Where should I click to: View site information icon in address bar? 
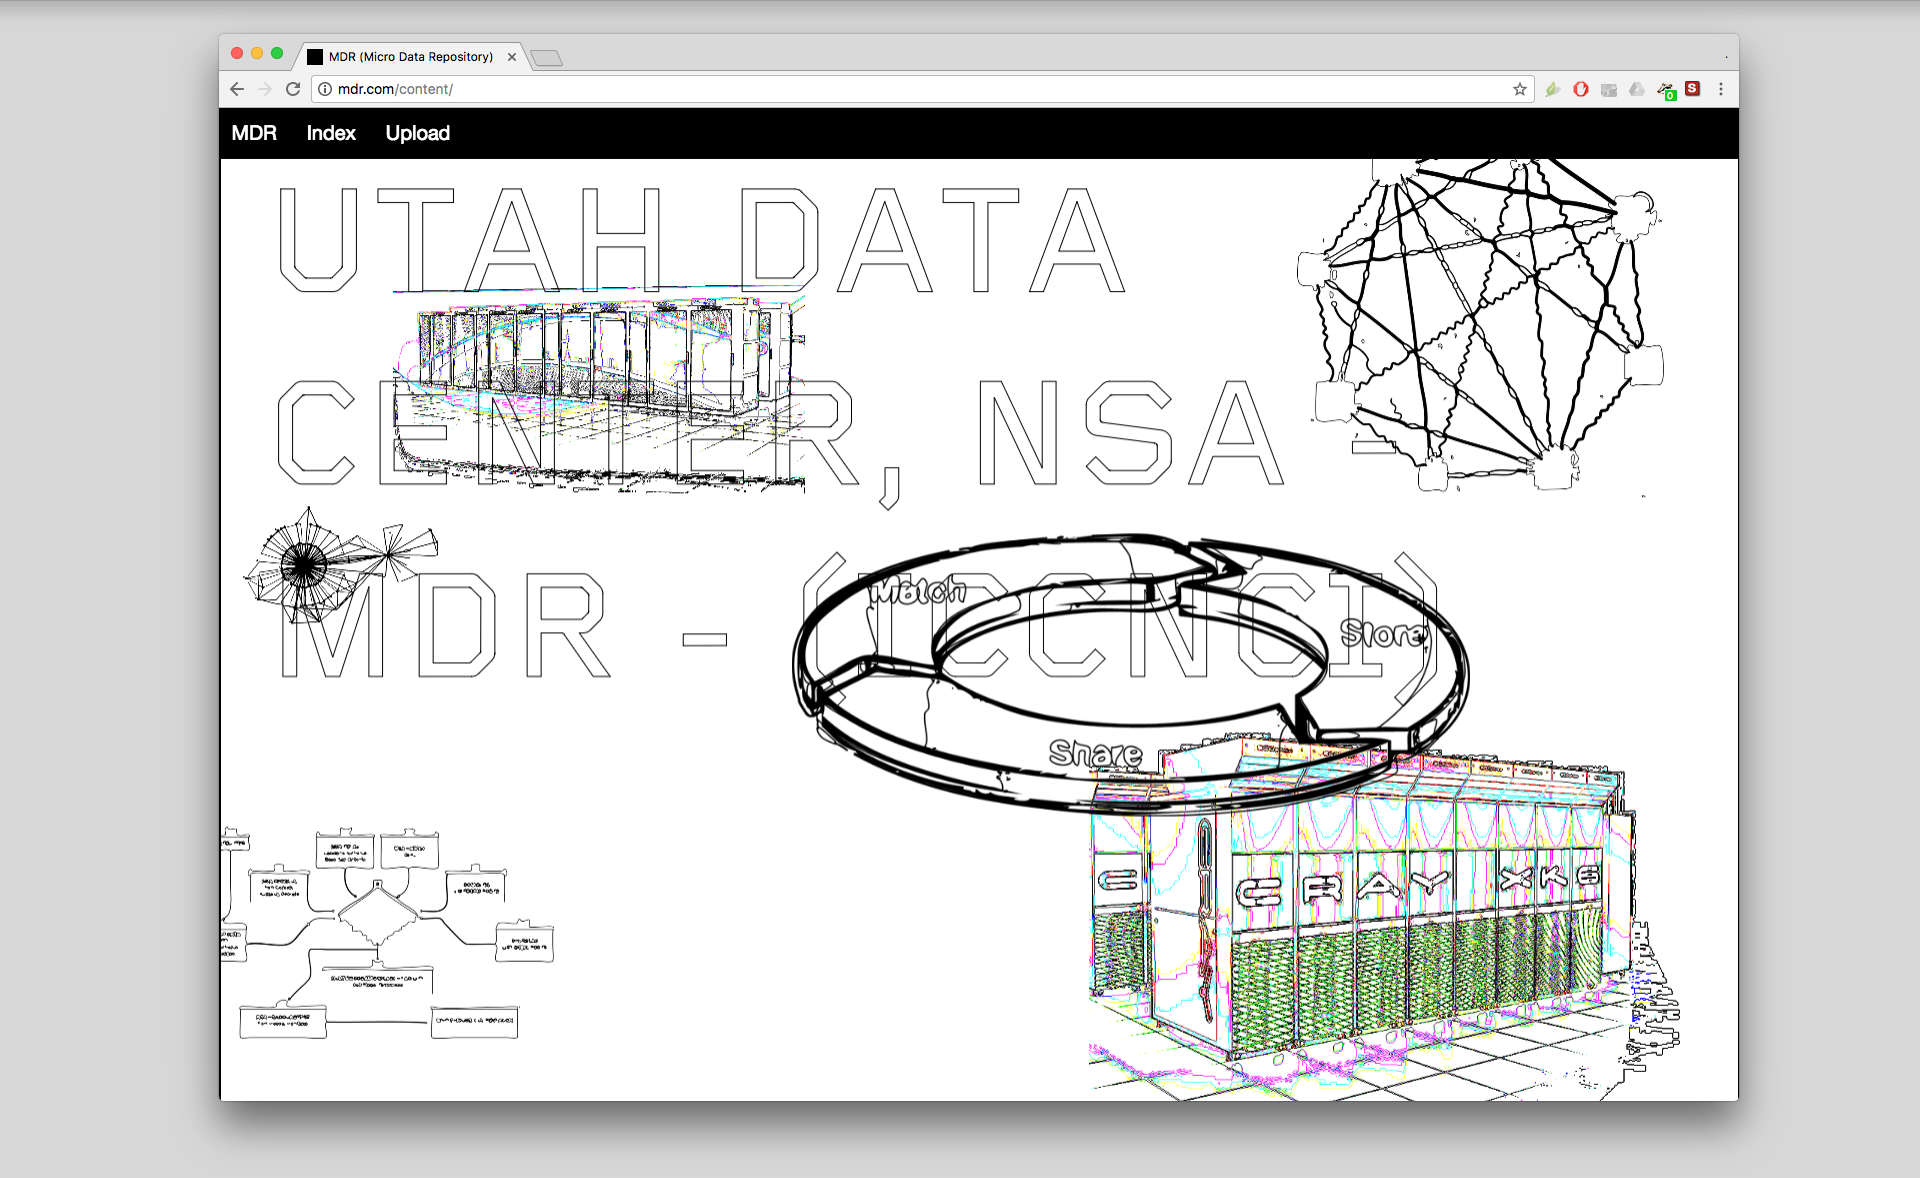point(325,89)
